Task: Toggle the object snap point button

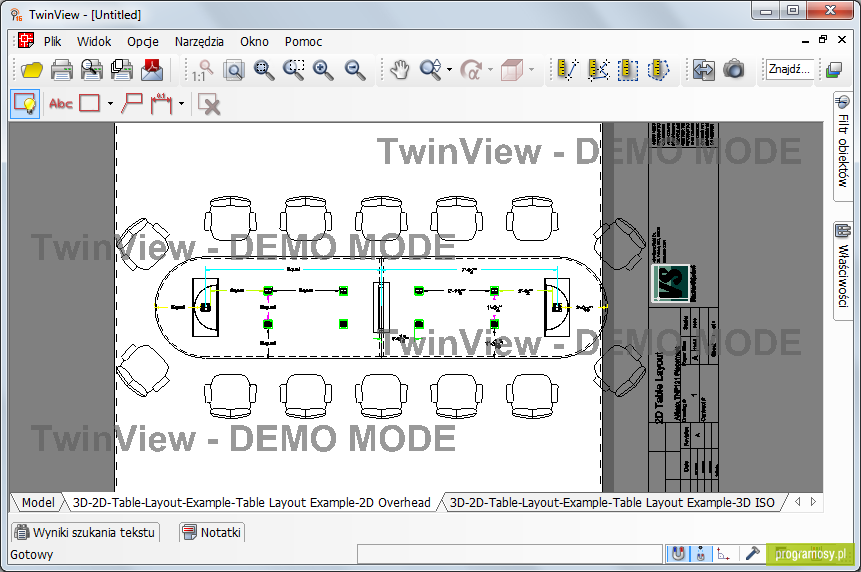Action: [x=701, y=554]
